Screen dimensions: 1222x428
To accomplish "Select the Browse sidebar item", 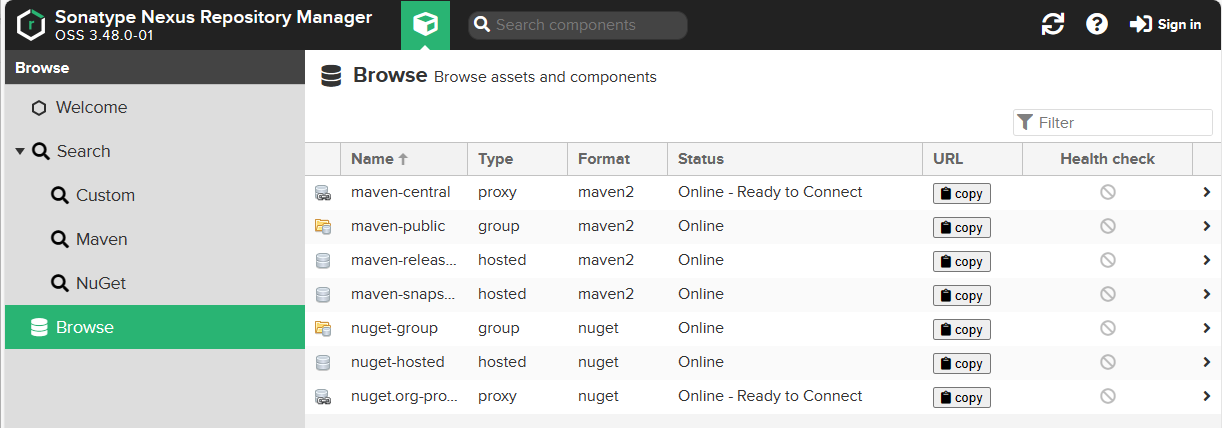I will 155,327.
